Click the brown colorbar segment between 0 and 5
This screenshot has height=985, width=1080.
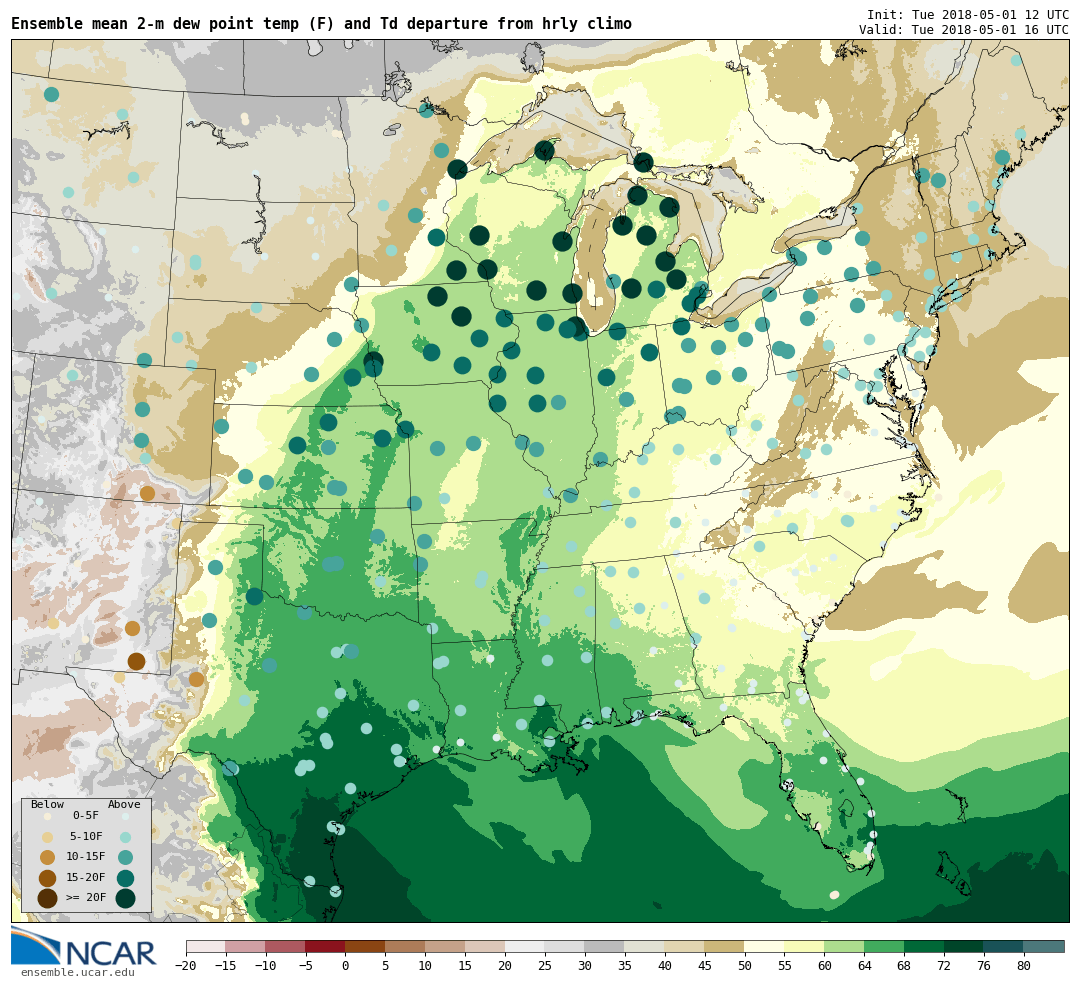366,946
